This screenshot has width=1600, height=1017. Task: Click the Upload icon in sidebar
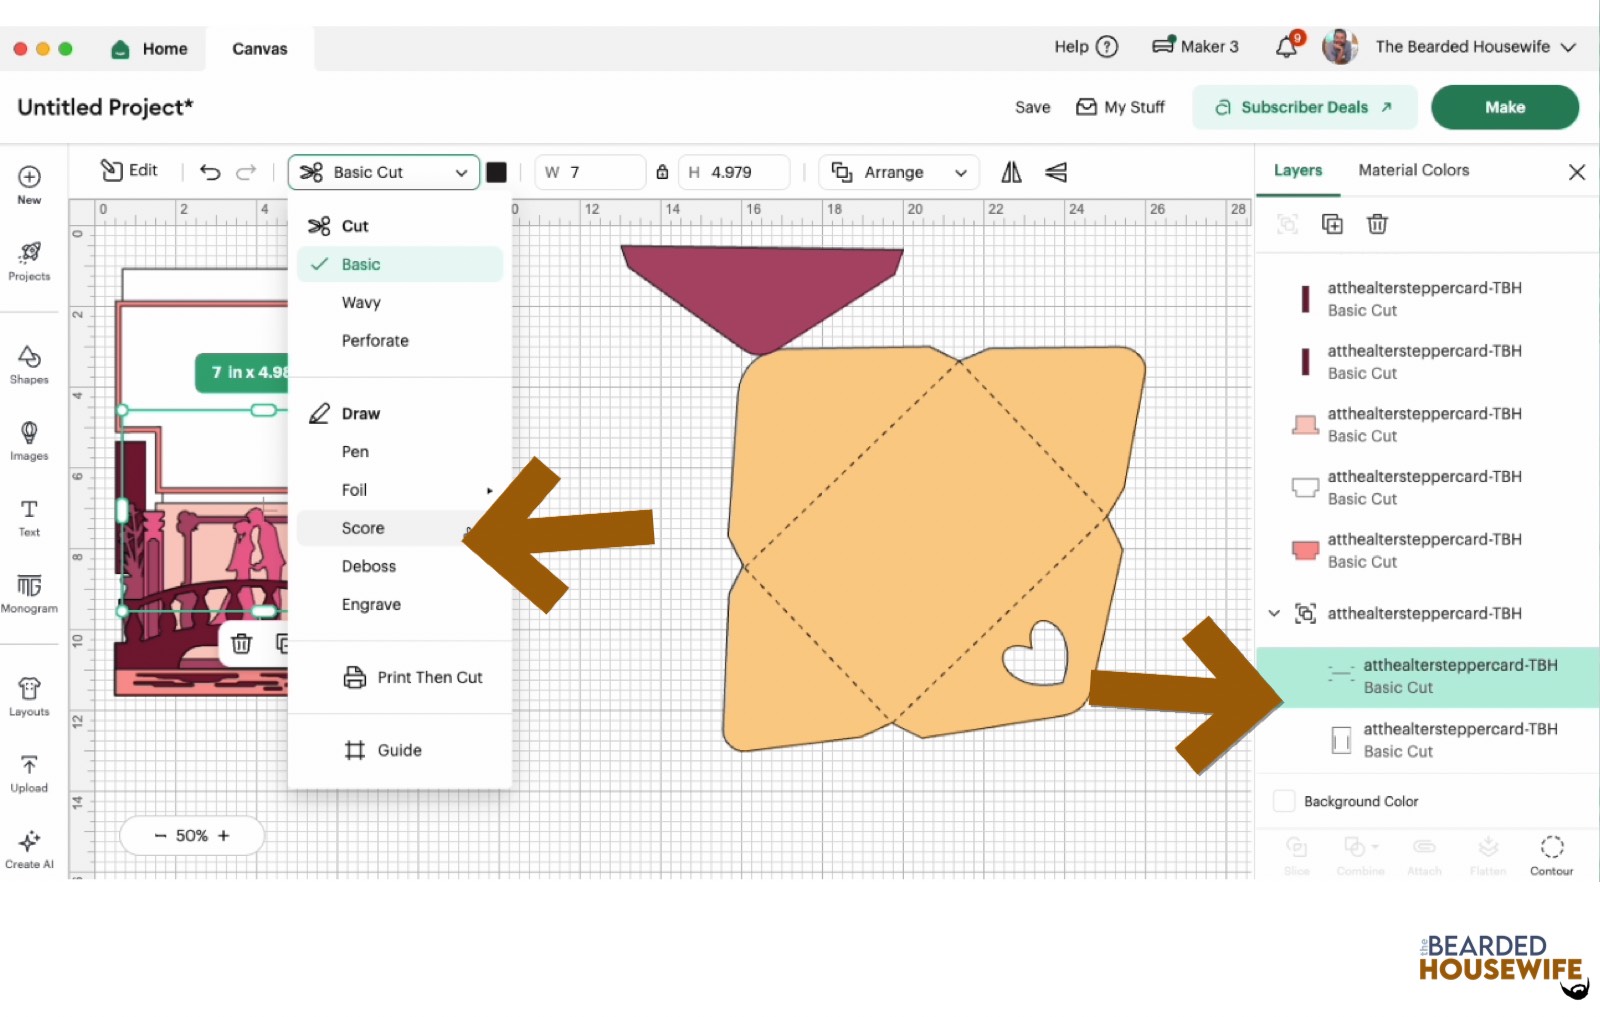coord(29,773)
